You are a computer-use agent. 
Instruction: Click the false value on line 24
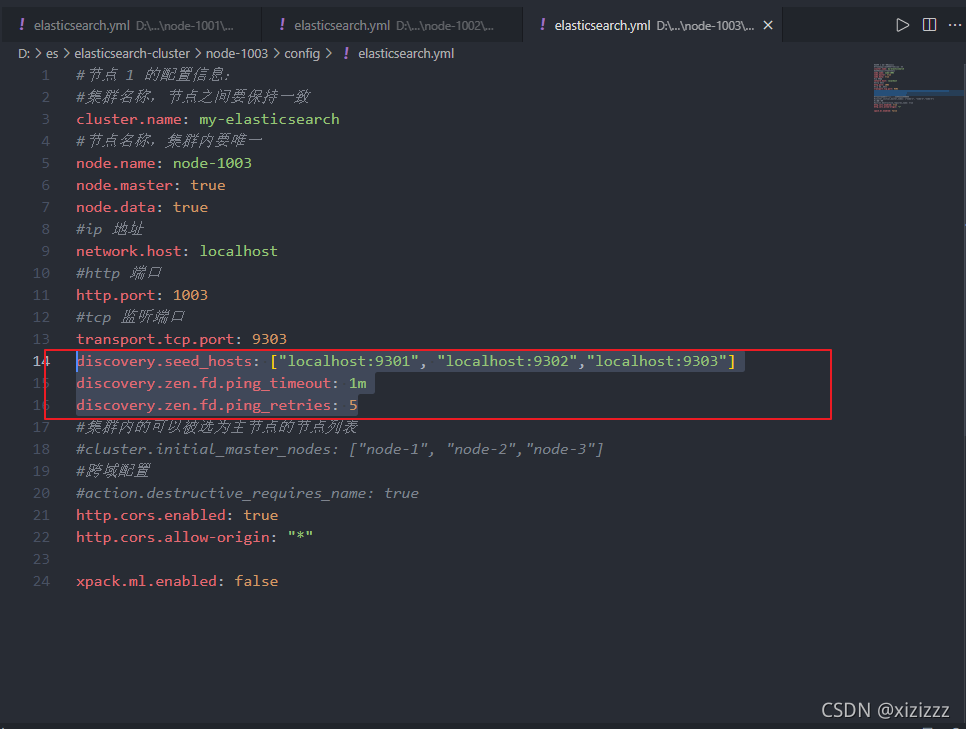point(256,581)
